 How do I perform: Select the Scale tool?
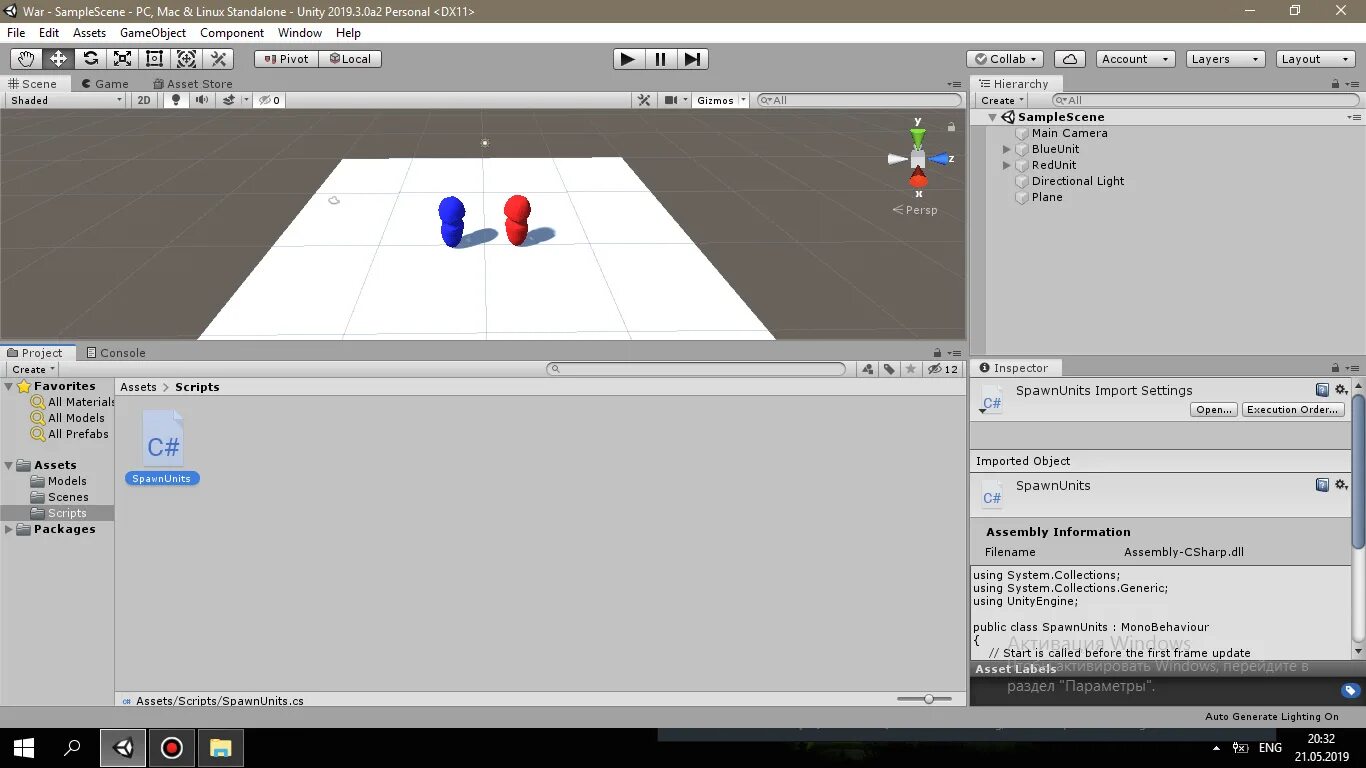[122, 59]
